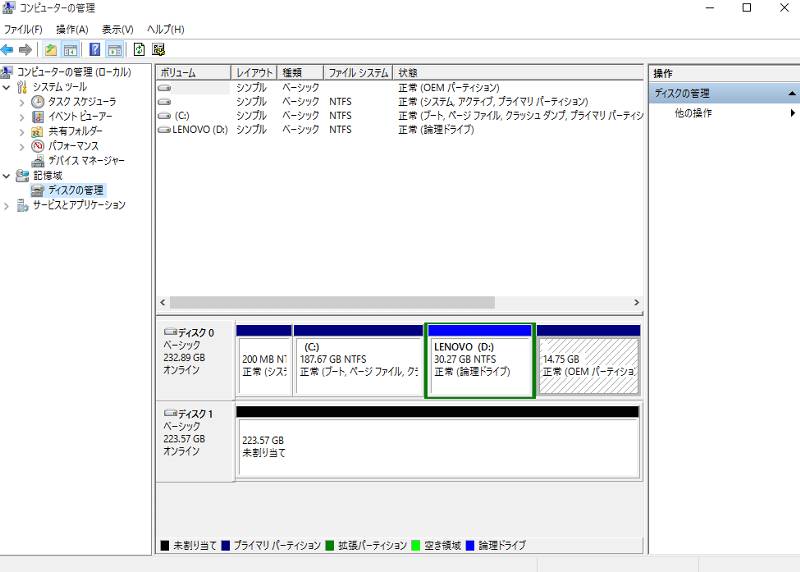Viewport: 800px width, 572px height.
Task: Open the ファイル(F) menu
Action: tap(22, 30)
